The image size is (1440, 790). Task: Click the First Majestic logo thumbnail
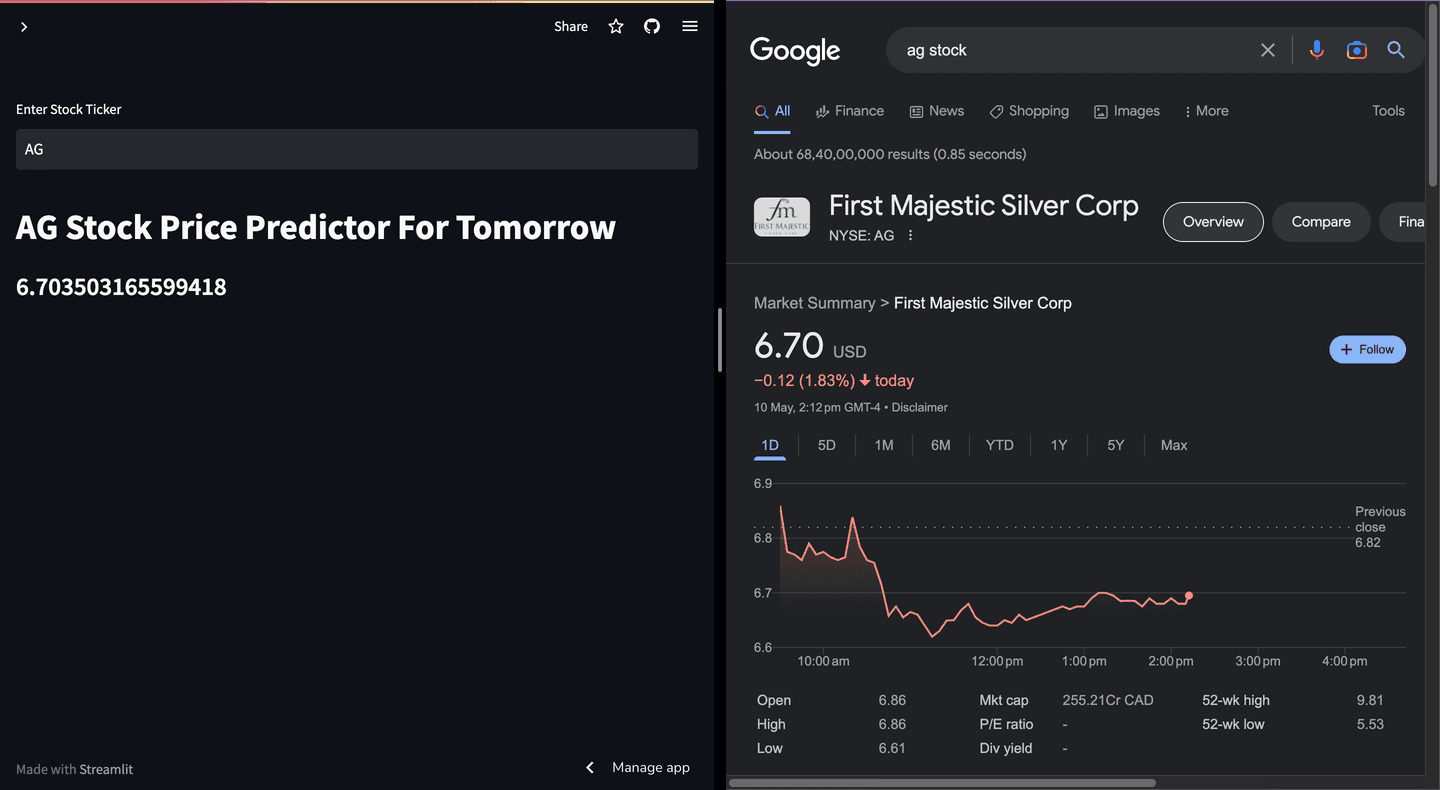782,217
